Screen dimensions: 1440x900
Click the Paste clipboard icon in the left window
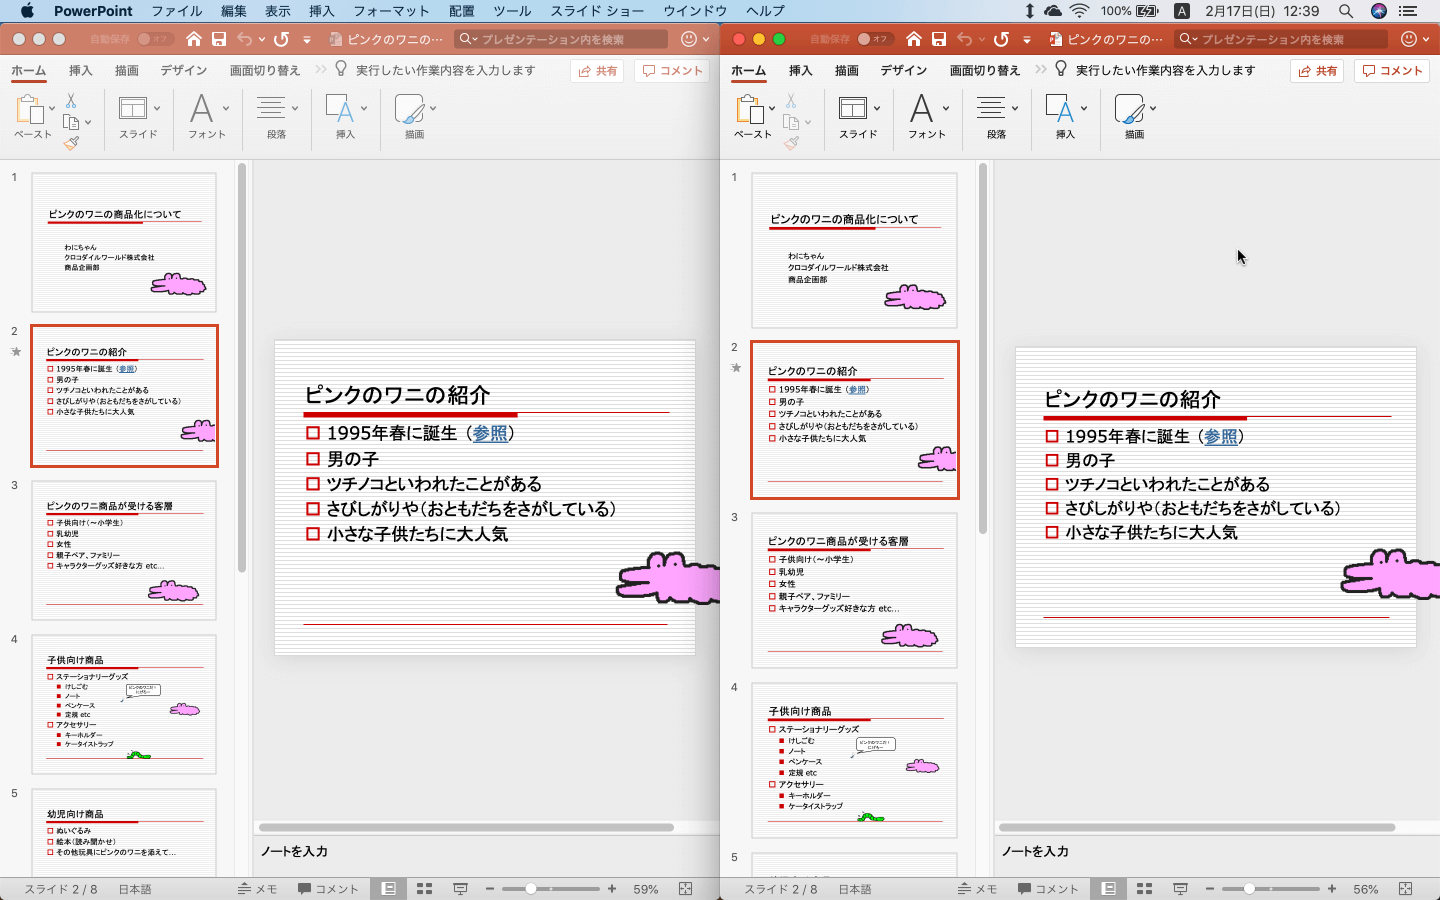coord(29,110)
